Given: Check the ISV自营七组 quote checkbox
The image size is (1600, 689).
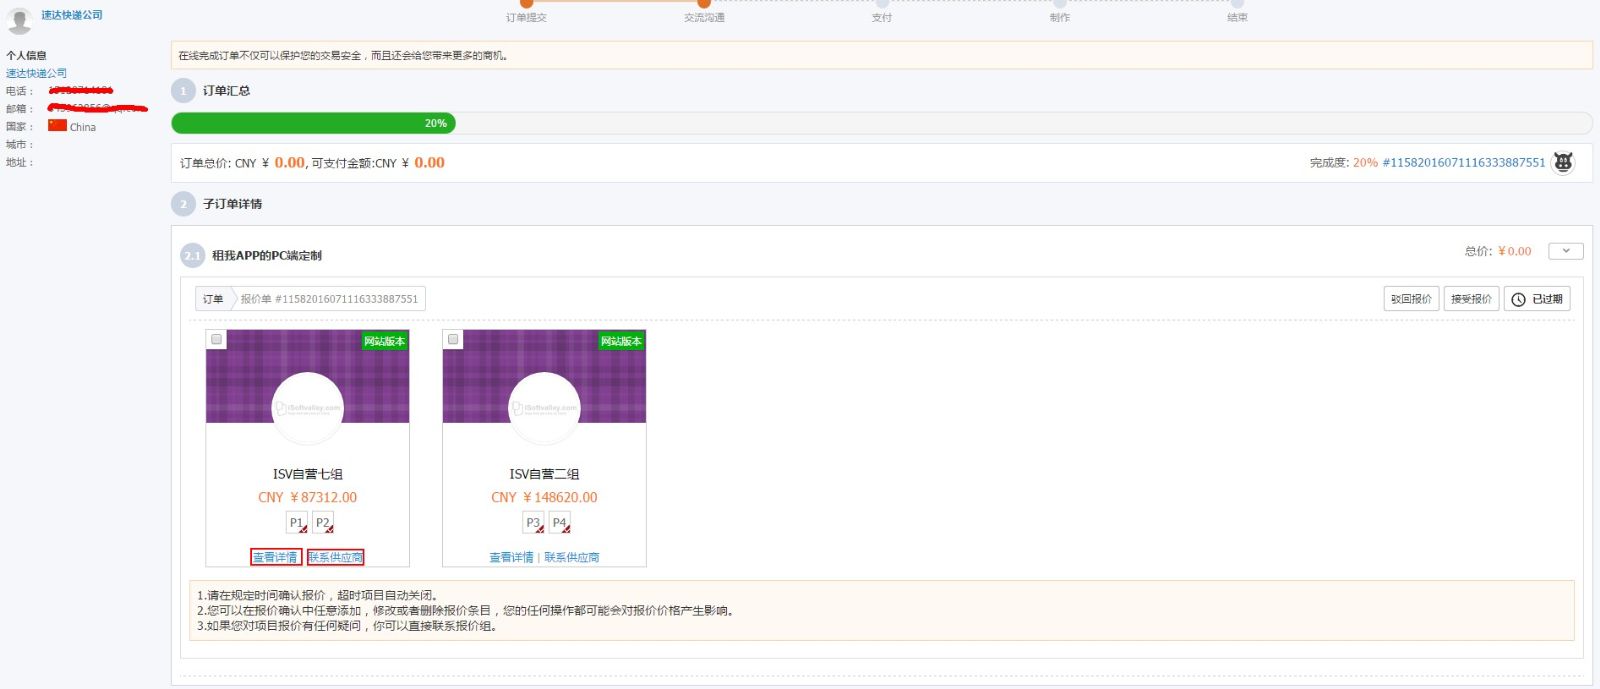Looking at the screenshot, I should [216, 340].
